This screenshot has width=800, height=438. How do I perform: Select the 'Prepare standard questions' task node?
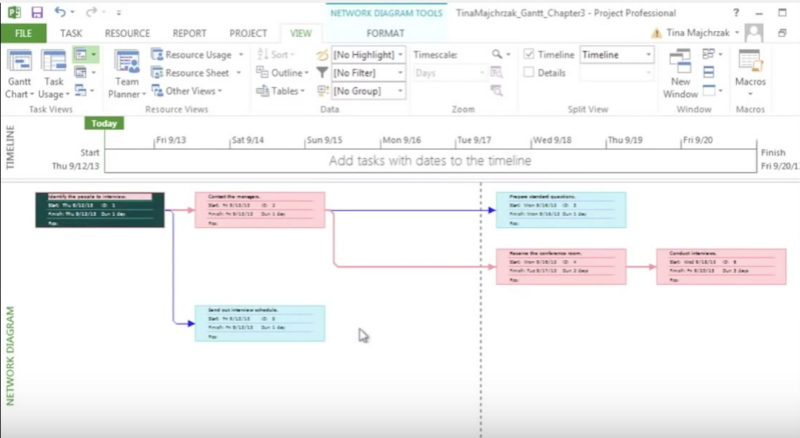coord(561,210)
